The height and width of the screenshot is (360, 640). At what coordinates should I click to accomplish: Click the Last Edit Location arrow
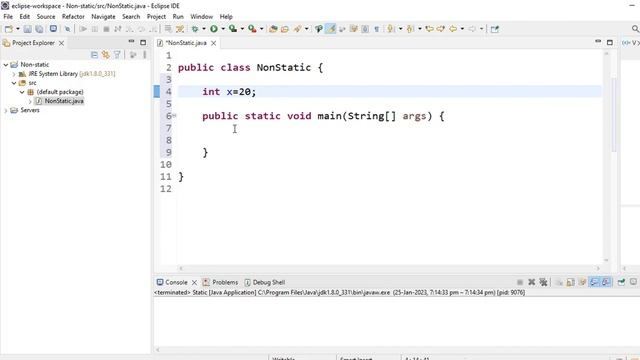[x=429, y=29]
